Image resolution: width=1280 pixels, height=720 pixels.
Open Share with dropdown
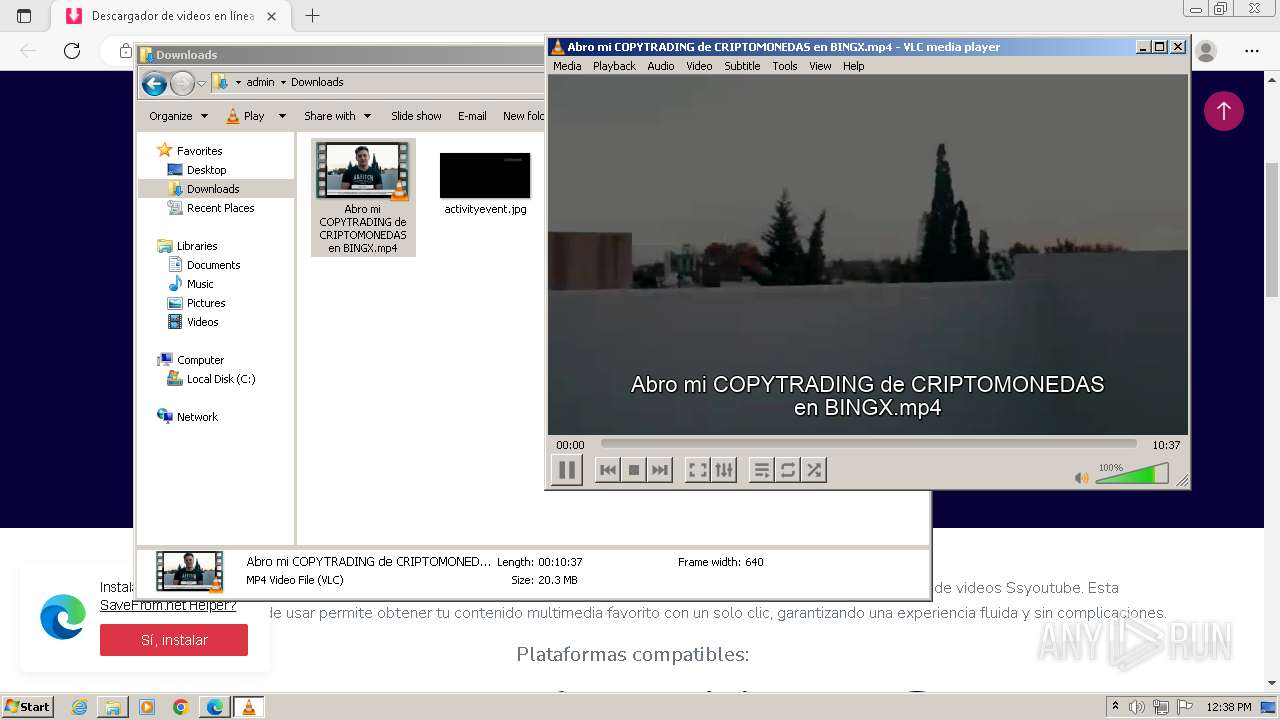[x=337, y=116]
